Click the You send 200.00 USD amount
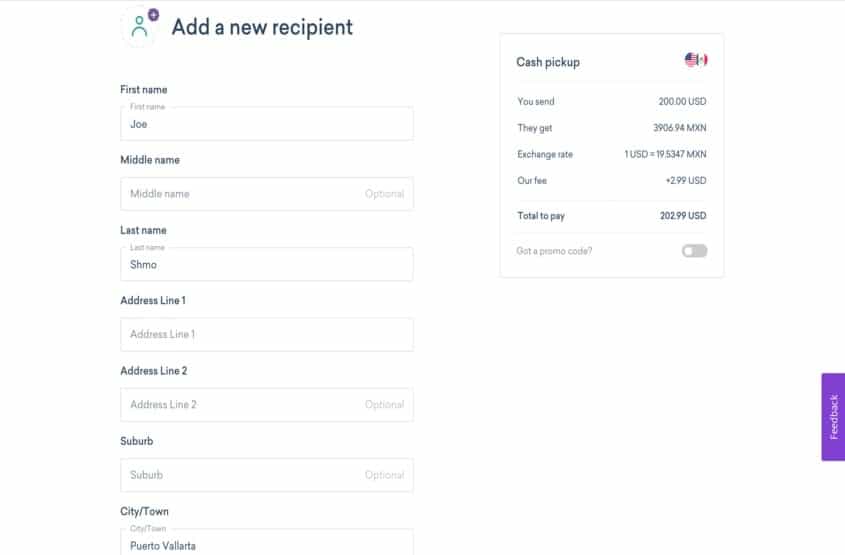This screenshot has width=845, height=555. (682, 101)
